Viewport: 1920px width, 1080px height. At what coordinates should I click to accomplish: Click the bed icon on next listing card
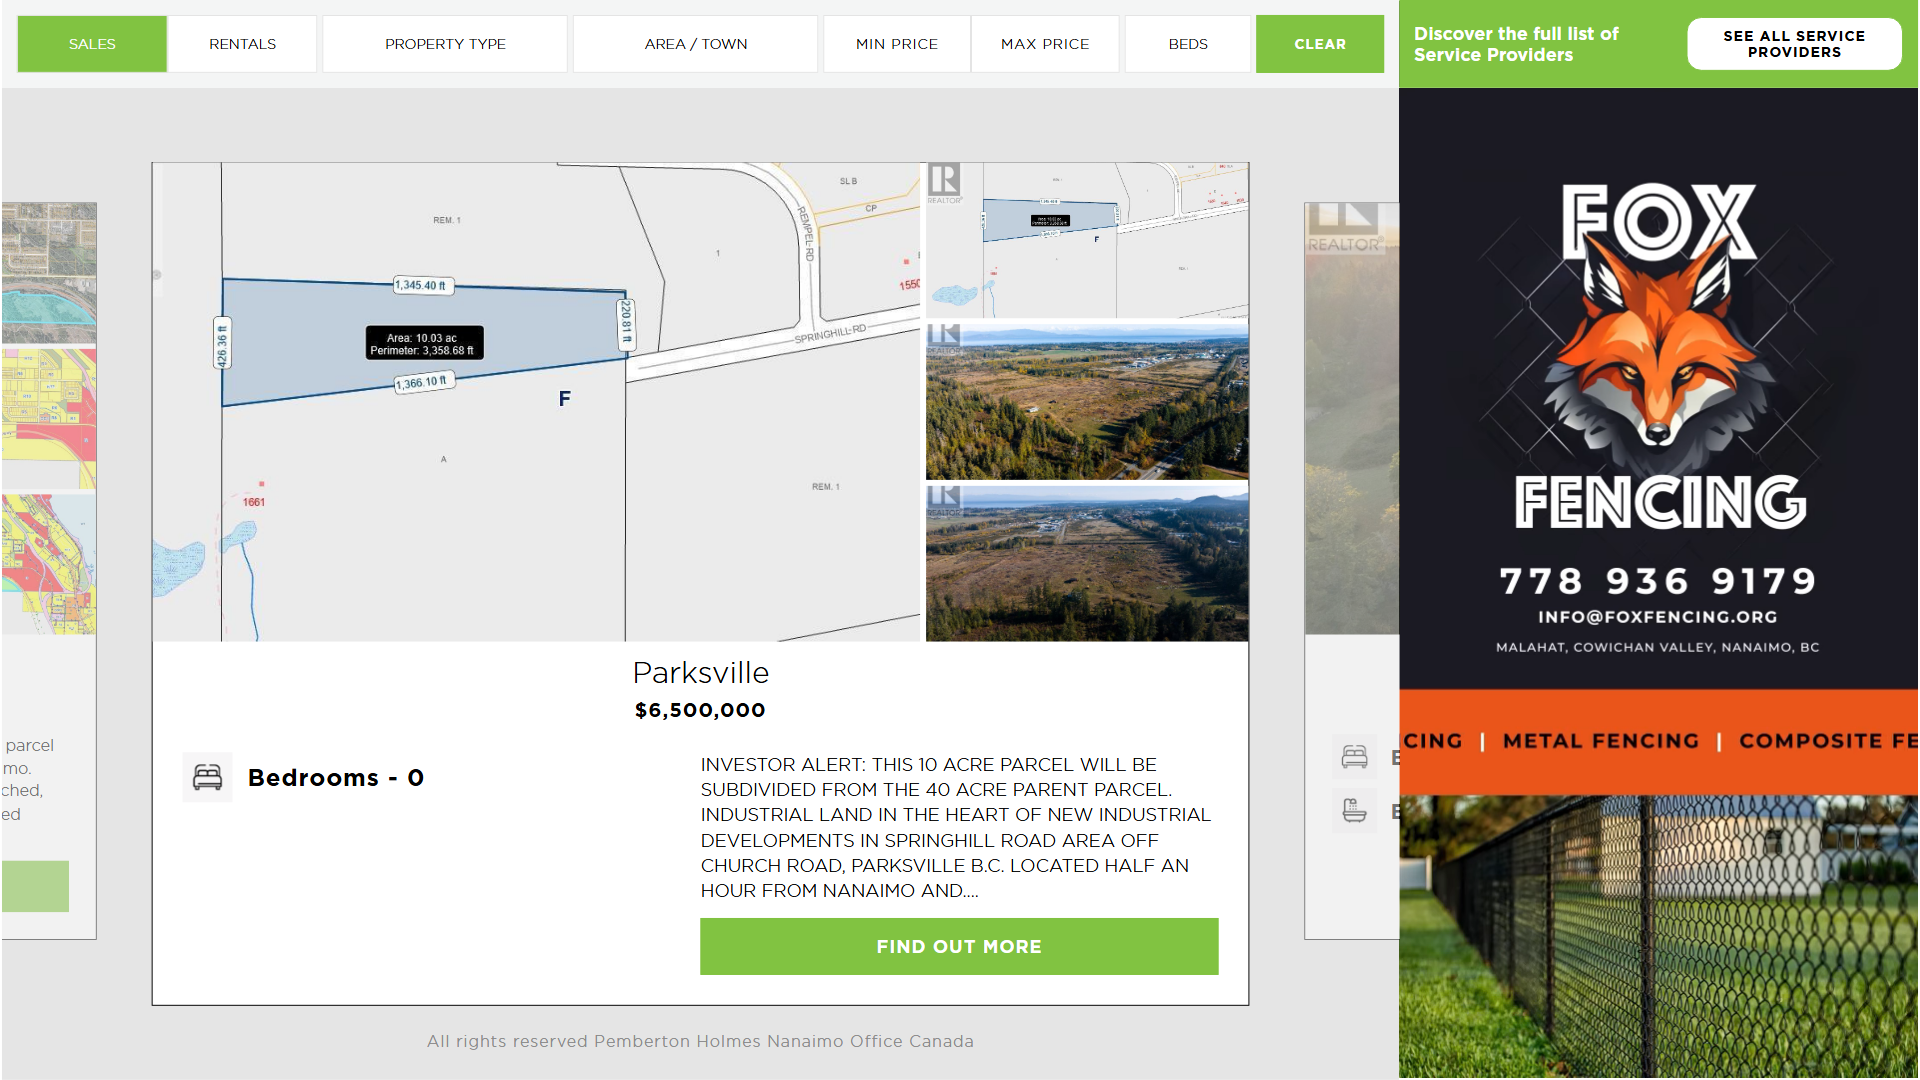click(x=1354, y=757)
